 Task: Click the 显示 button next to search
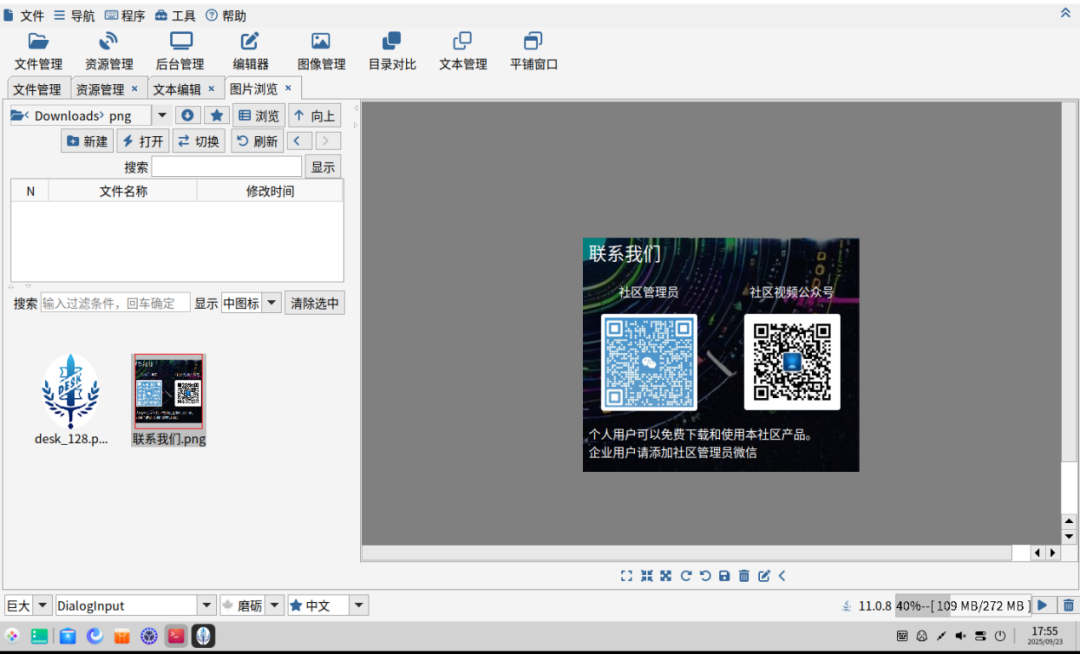pos(322,167)
